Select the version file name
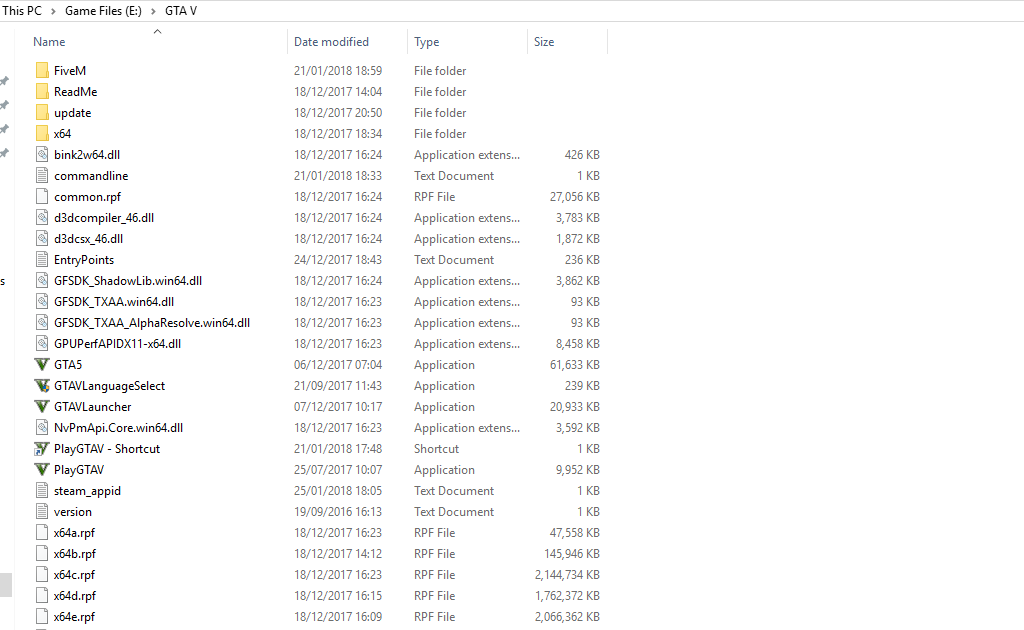Screen dimensions: 1024x630 pos(73,512)
